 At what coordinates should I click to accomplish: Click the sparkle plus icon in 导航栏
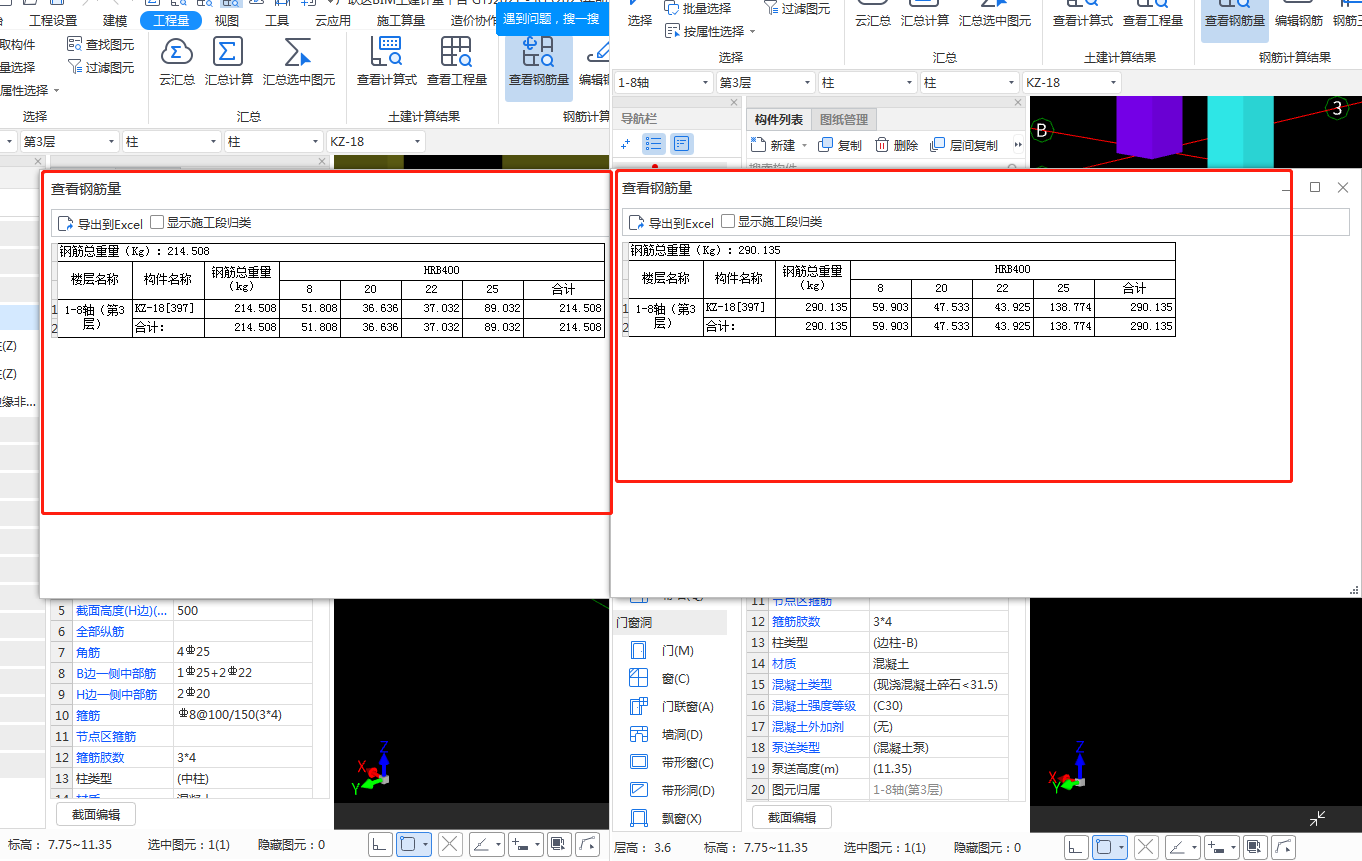pos(626,144)
